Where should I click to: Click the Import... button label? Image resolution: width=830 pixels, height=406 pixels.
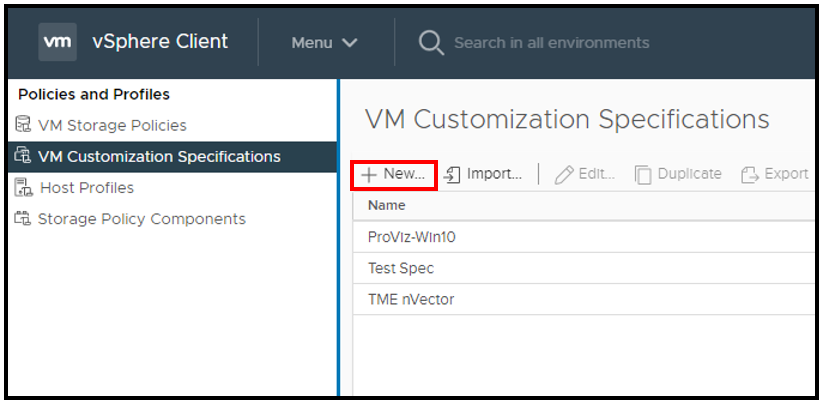(494, 174)
